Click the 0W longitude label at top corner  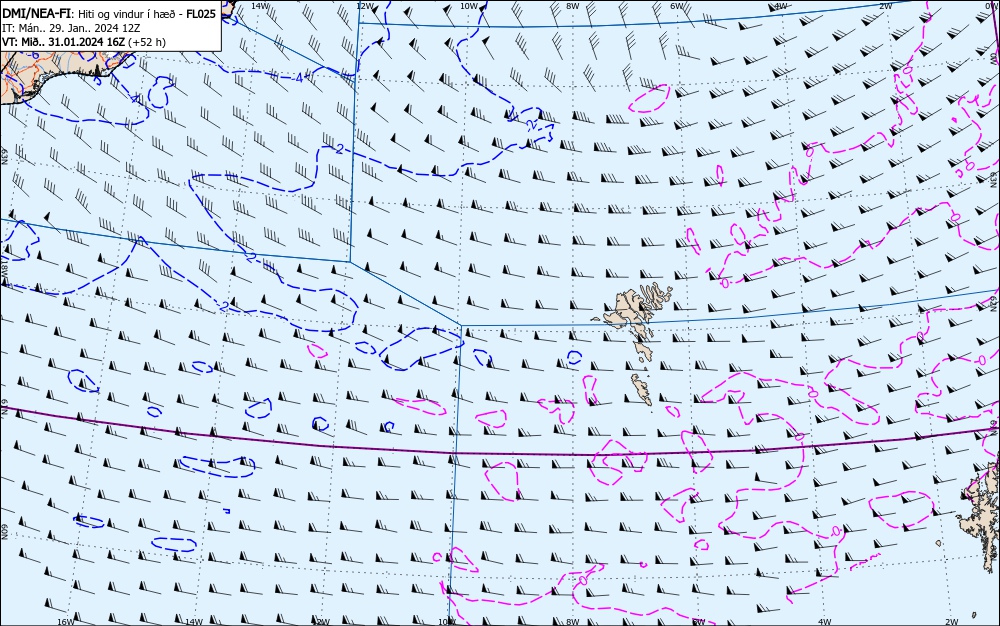pos(990,6)
